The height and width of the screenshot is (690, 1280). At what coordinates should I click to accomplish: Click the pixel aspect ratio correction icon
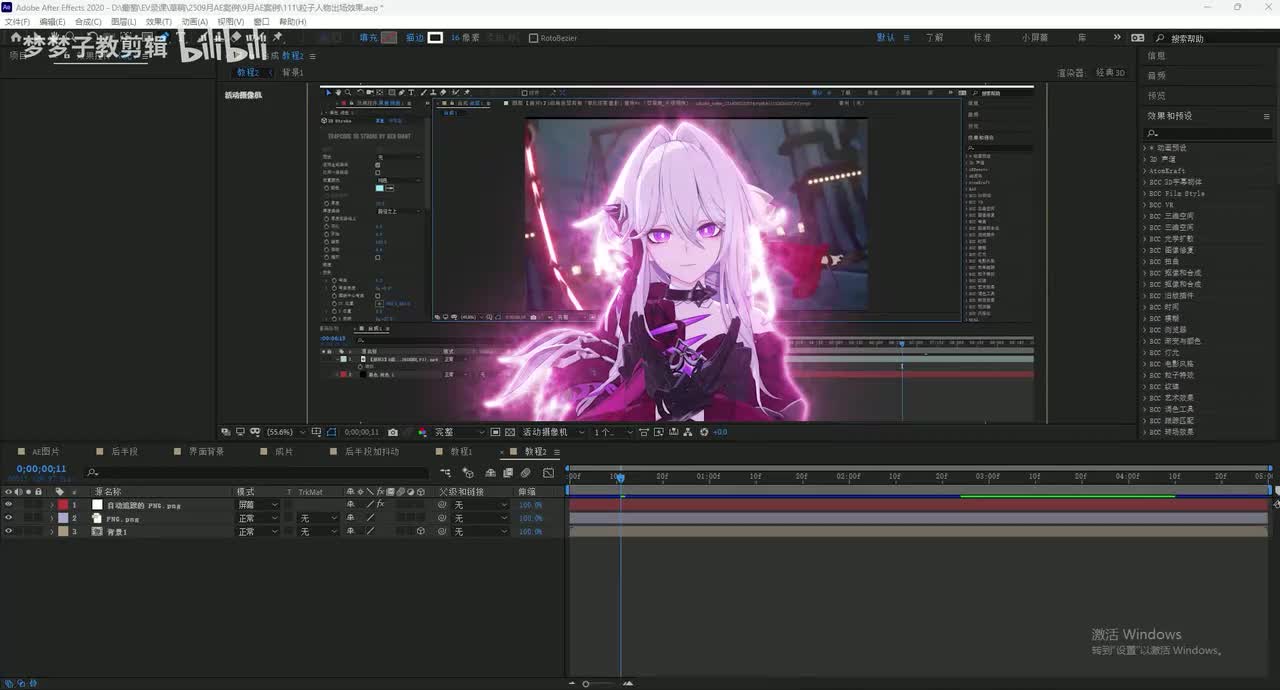coord(643,432)
